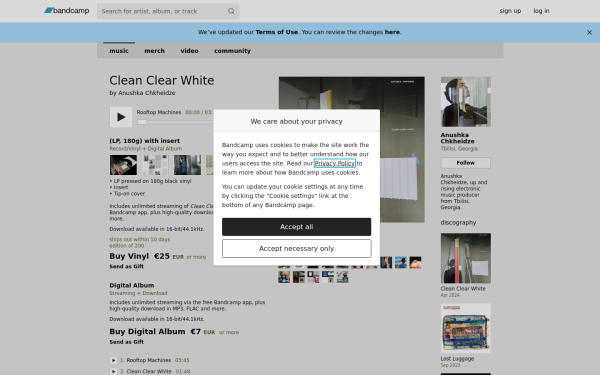View third vinyl package photo thumbnail

point(188,165)
